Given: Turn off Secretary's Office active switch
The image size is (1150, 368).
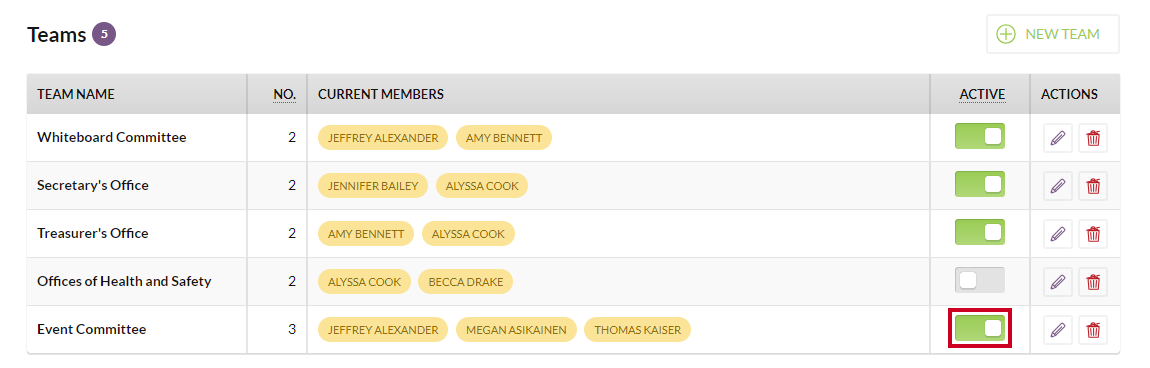Looking at the screenshot, I should coord(980,184).
